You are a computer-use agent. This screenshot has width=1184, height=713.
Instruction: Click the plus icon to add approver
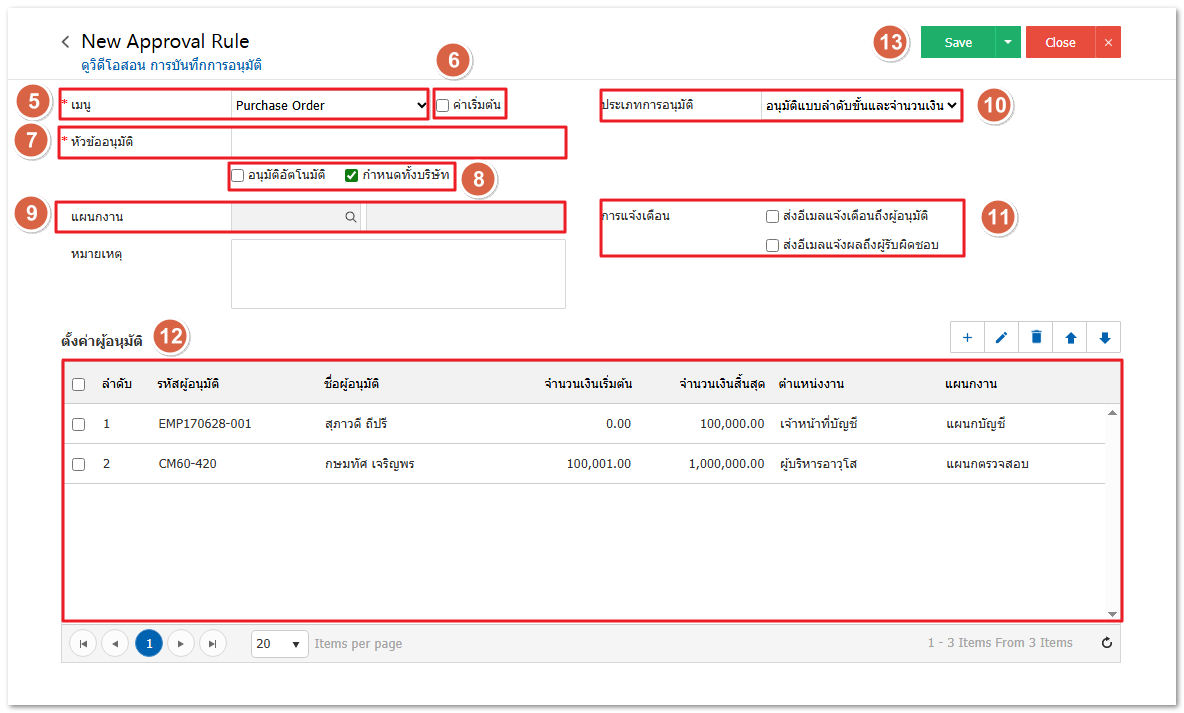click(x=967, y=337)
